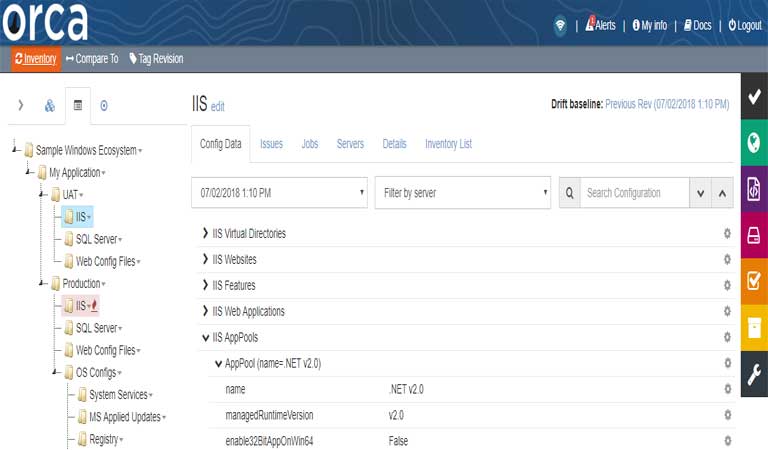
Task: Collapse IIS AppPools section
Action: coord(206,337)
